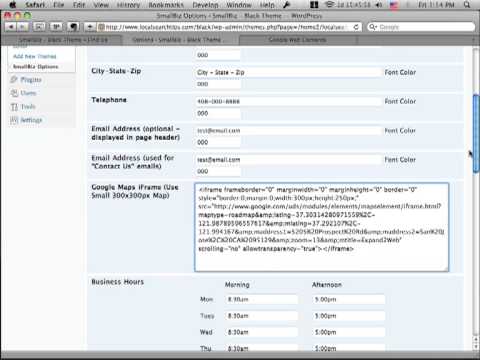
Task: Click the plus add-bookmark toolbar button
Action: click(90, 27)
